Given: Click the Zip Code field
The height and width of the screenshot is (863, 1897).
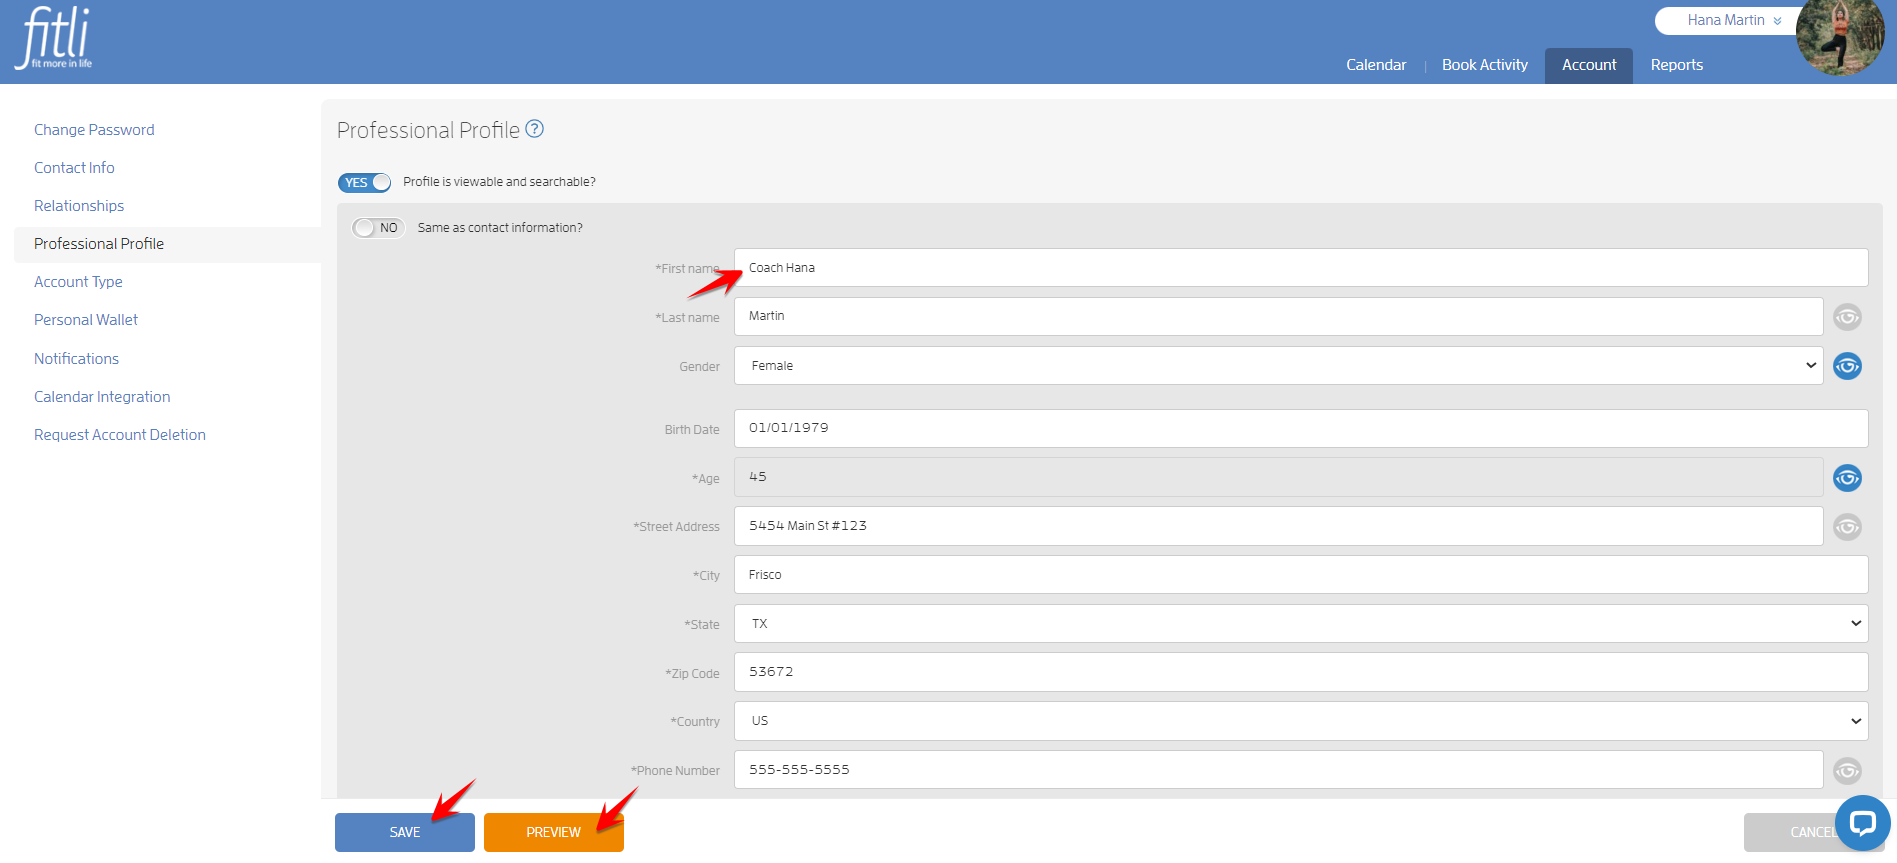Looking at the screenshot, I should (x=1301, y=672).
